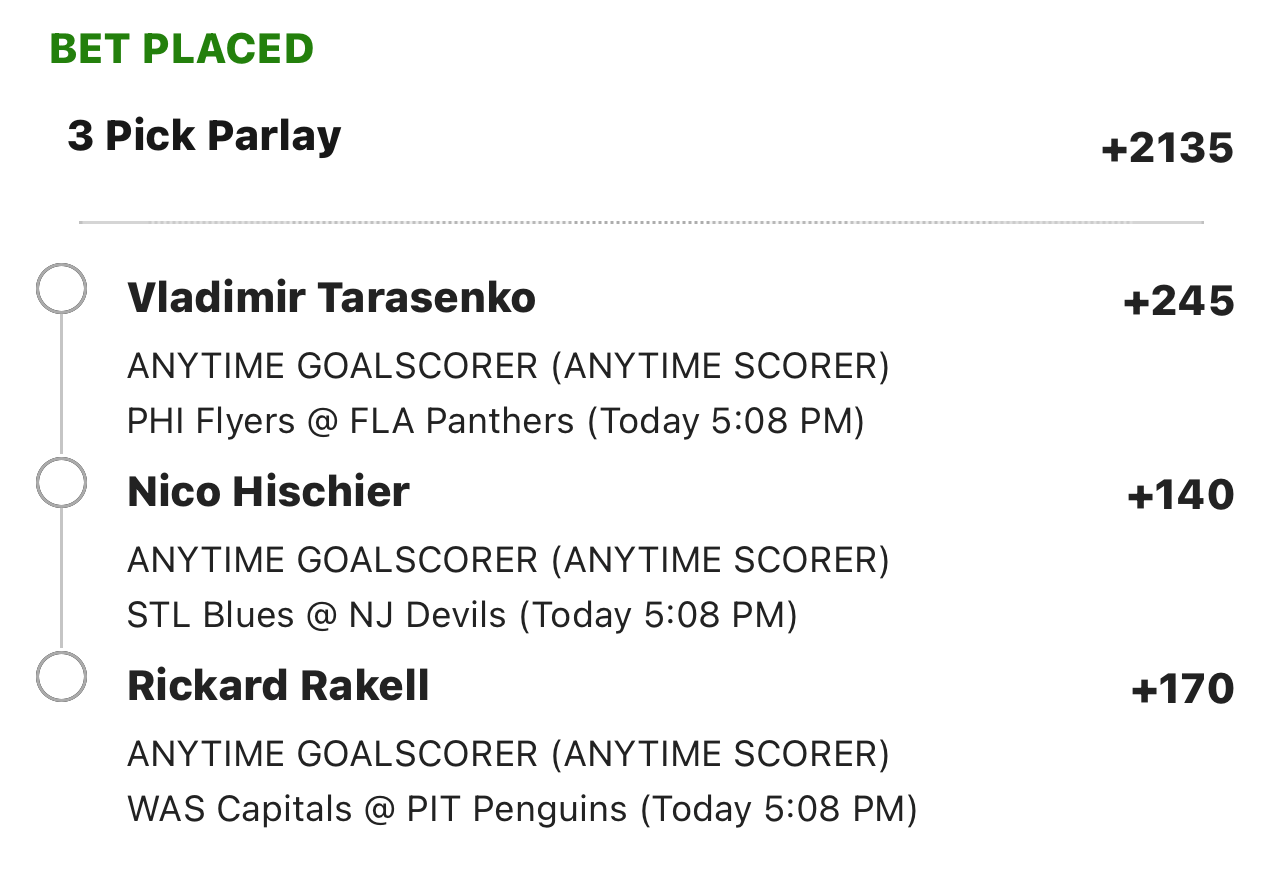Click Anytime Goalscorer market under Nico Hischier
This screenshot has height=872, width=1284.
coord(508,561)
